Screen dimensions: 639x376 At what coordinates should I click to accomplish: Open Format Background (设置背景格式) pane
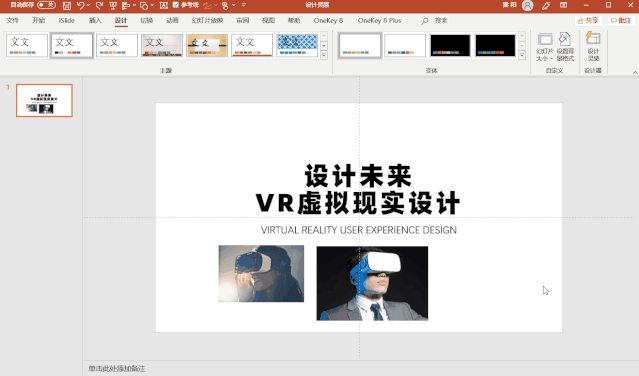[565, 47]
